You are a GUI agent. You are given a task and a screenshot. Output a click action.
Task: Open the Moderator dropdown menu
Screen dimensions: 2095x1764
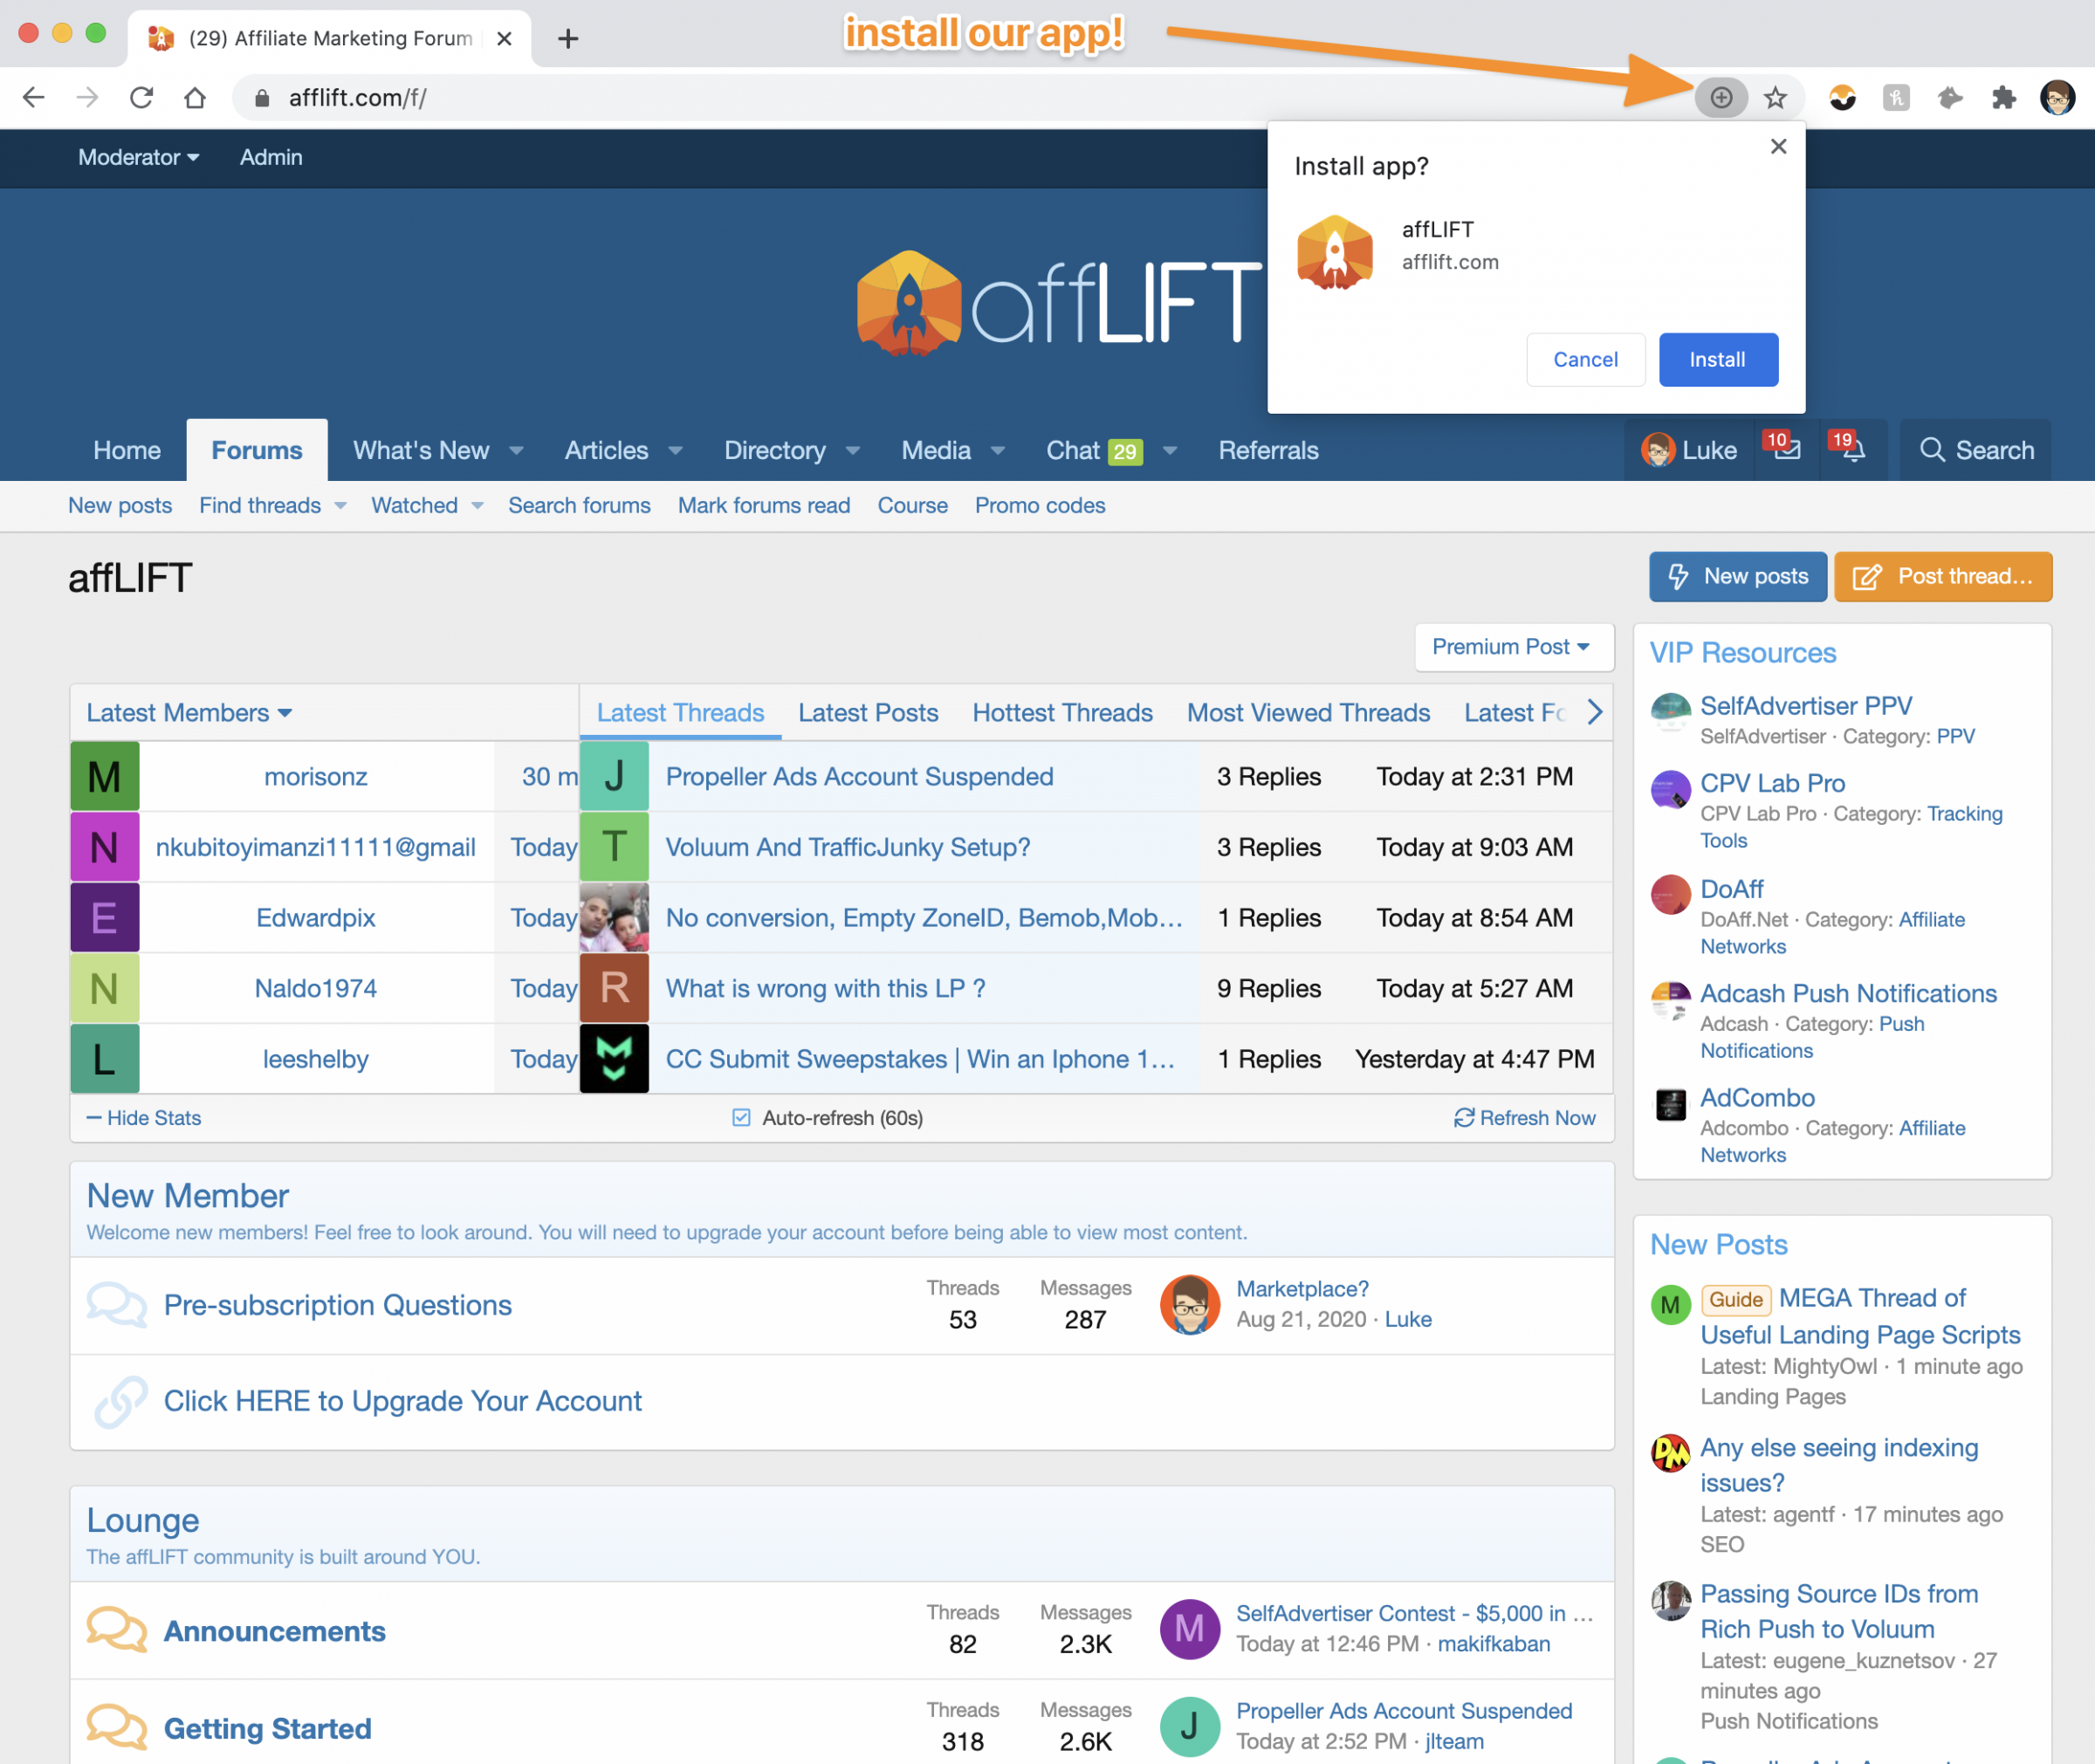[138, 157]
